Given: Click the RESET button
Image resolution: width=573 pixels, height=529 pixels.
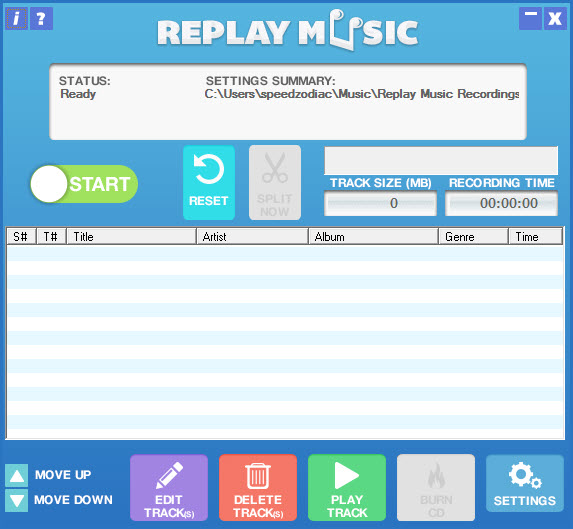Looking at the screenshot, I should click(x=209, y=183).
